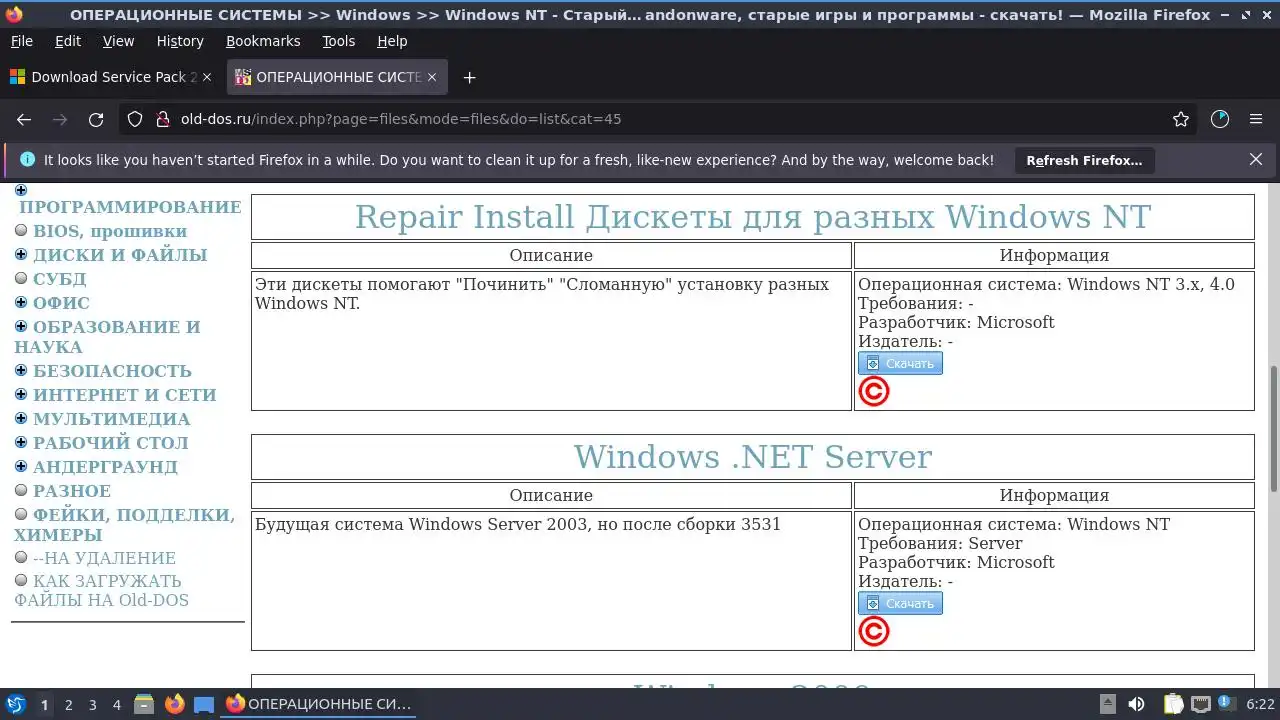Open the Help menu
This screenshot has height=720, width=1280.
tap(392, 41)
